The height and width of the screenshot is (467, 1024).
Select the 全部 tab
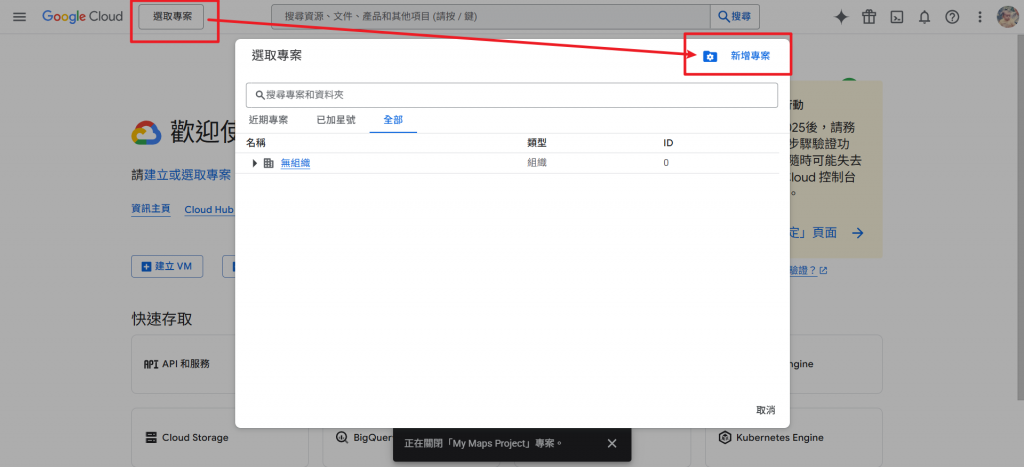393,120
